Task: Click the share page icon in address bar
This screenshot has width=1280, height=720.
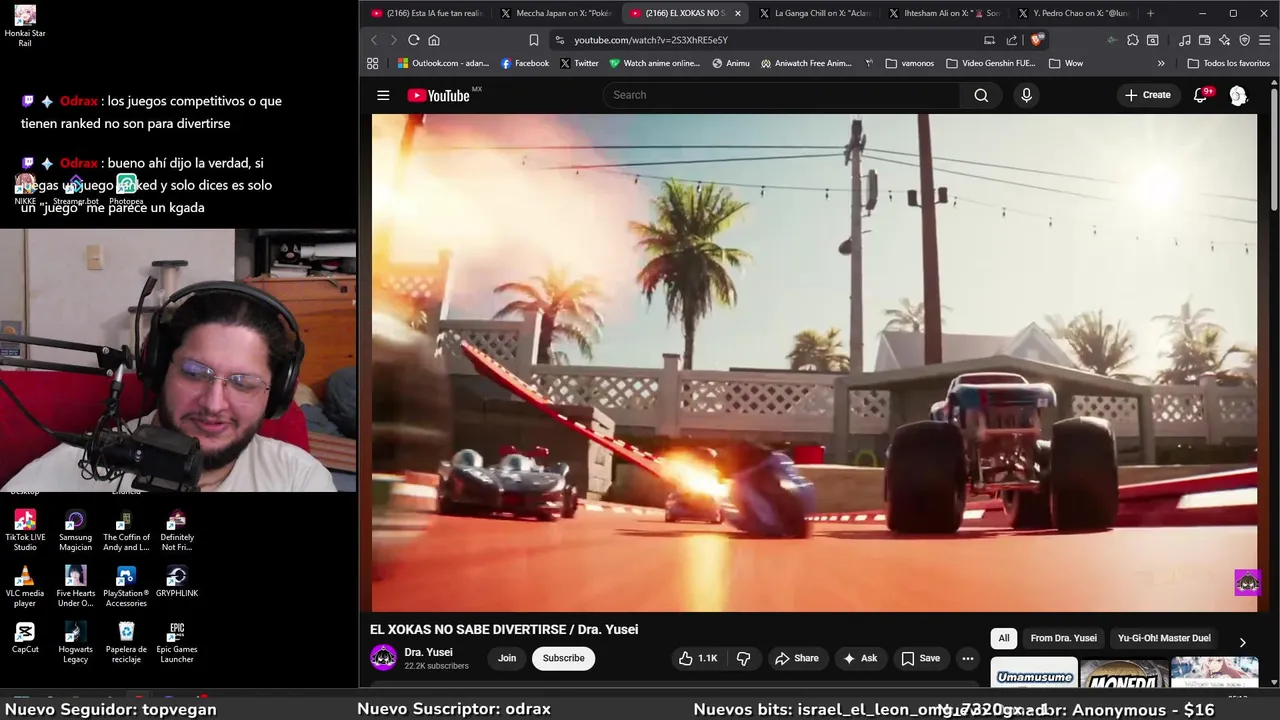Action: 1011,40
